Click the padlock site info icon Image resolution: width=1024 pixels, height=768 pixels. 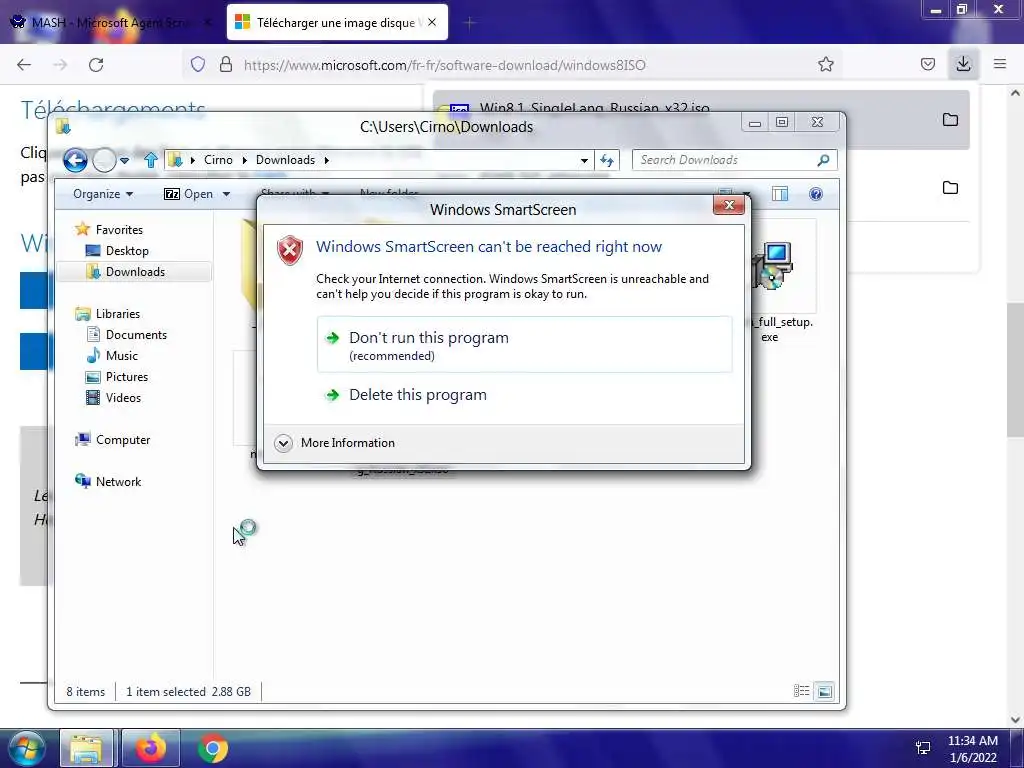(226, 65)
